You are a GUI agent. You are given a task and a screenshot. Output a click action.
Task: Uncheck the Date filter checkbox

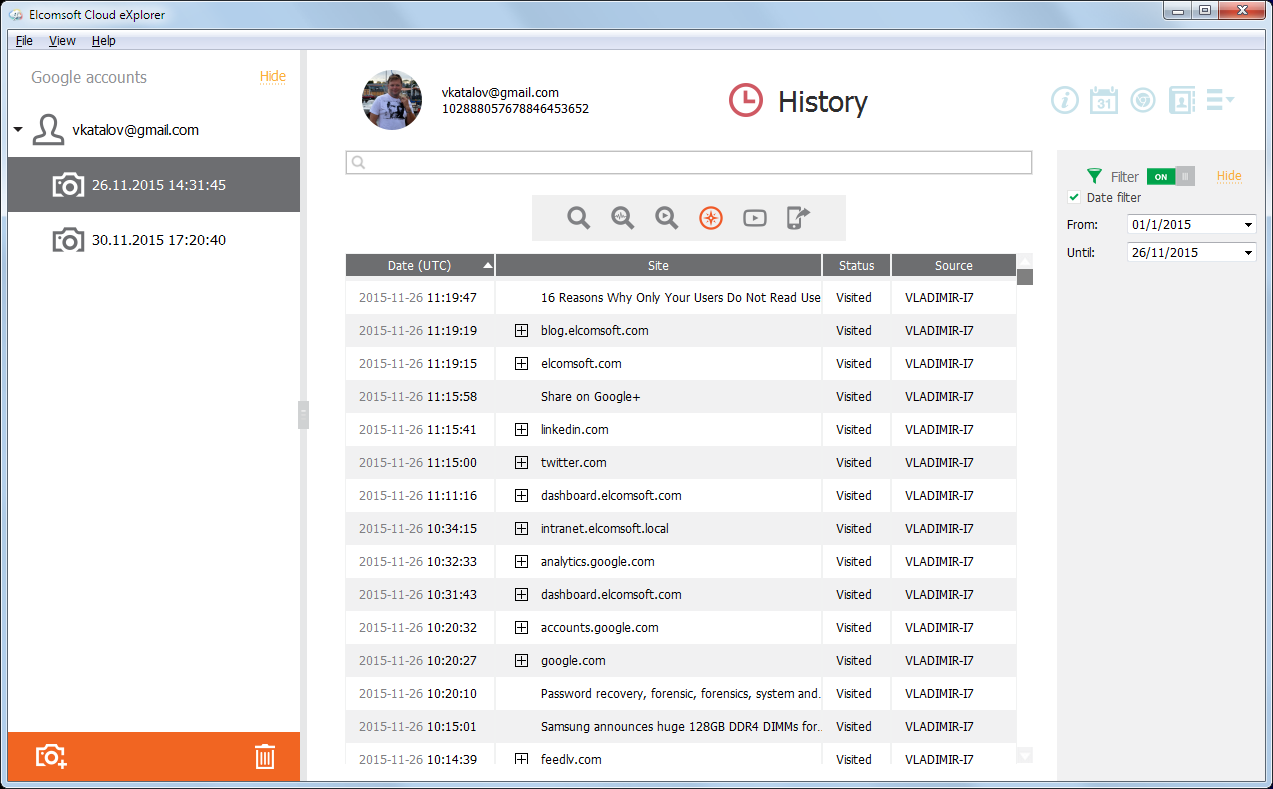click(x=1074, y=197)
